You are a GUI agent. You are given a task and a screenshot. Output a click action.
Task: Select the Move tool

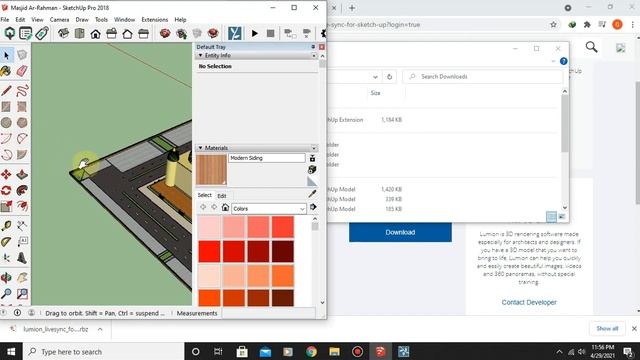6,174
